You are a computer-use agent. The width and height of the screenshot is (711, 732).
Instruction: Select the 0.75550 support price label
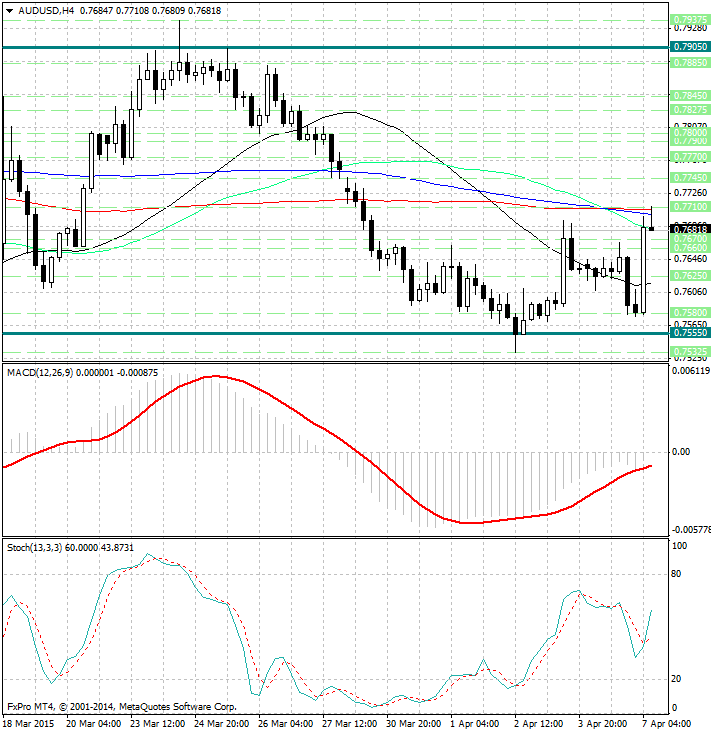690,333
